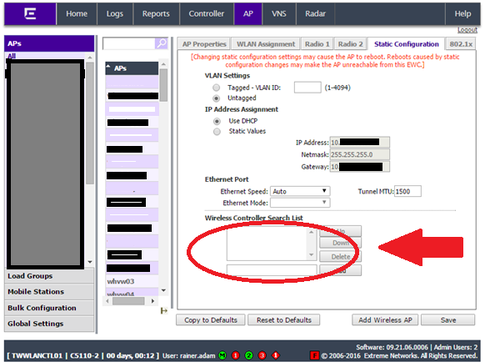The image size is (490, 362).
Task: Switch to the 802.1x tab
Action: (x=461, y=44)
